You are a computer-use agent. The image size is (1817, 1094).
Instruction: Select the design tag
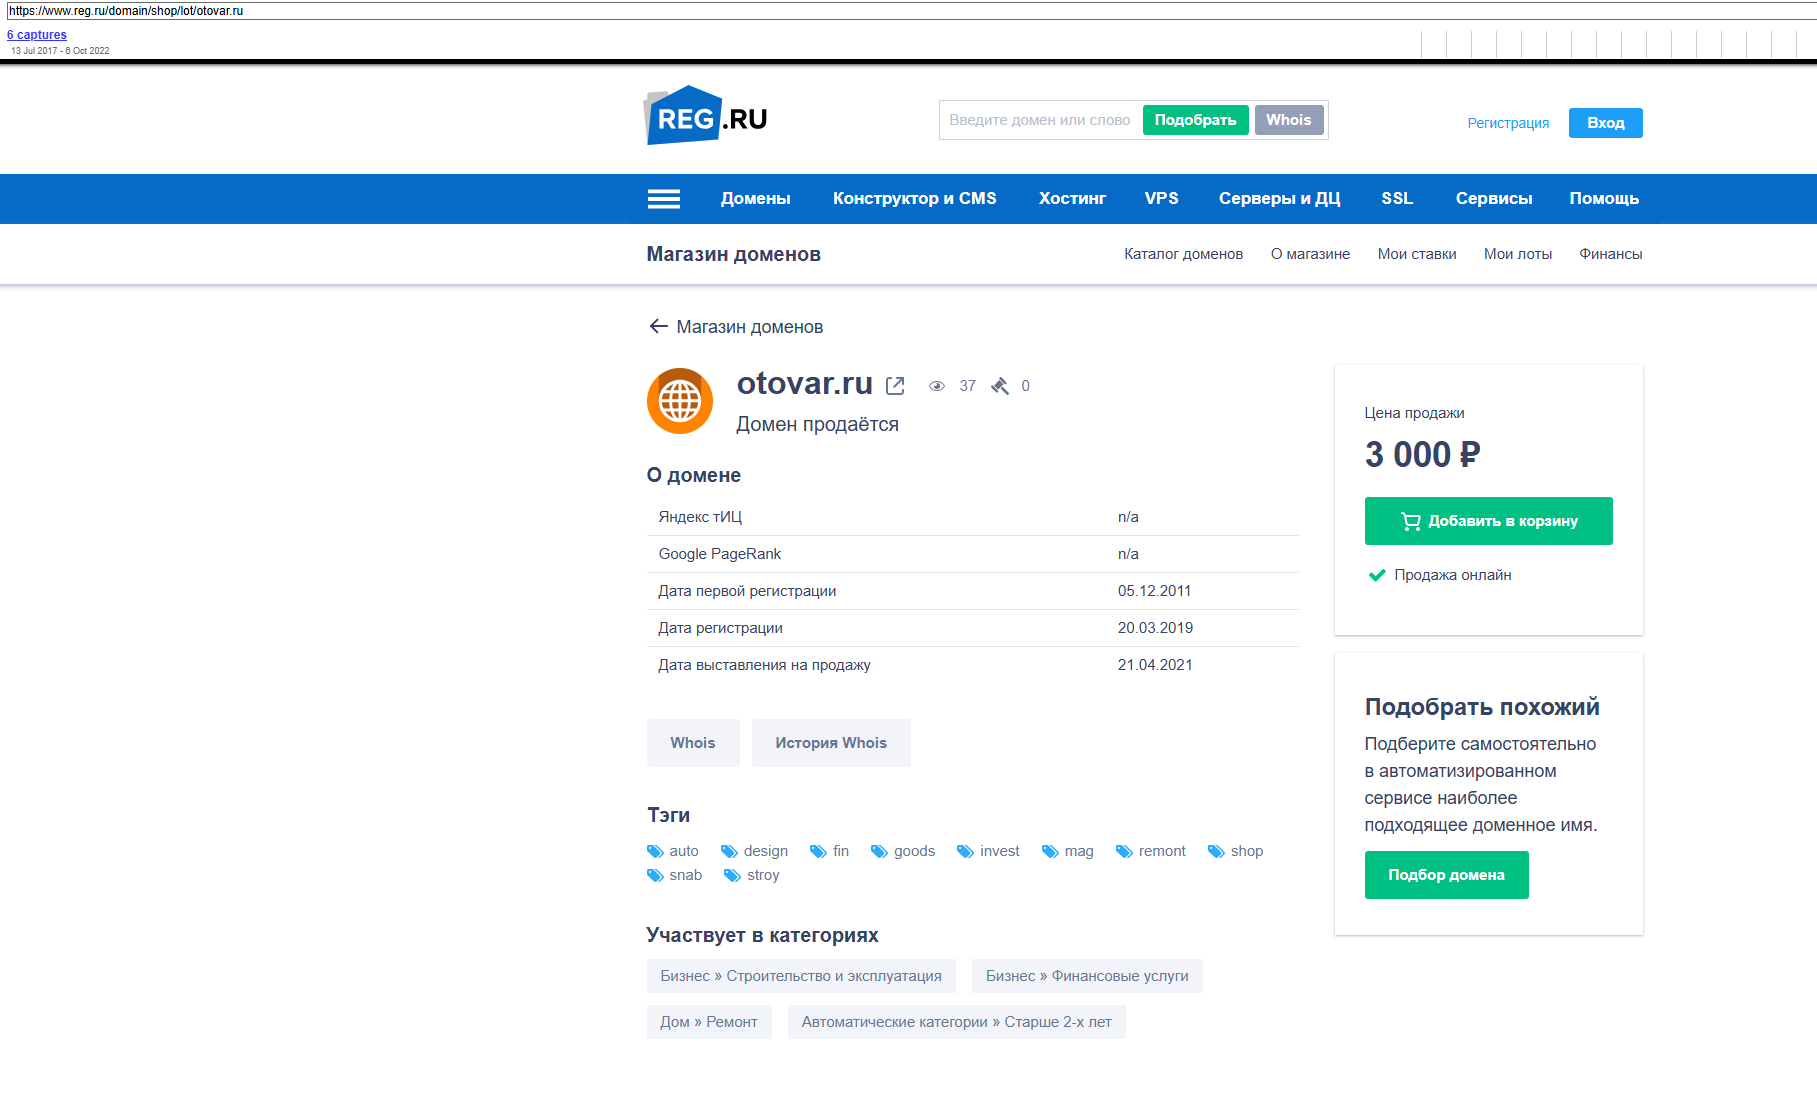[766, 851]
